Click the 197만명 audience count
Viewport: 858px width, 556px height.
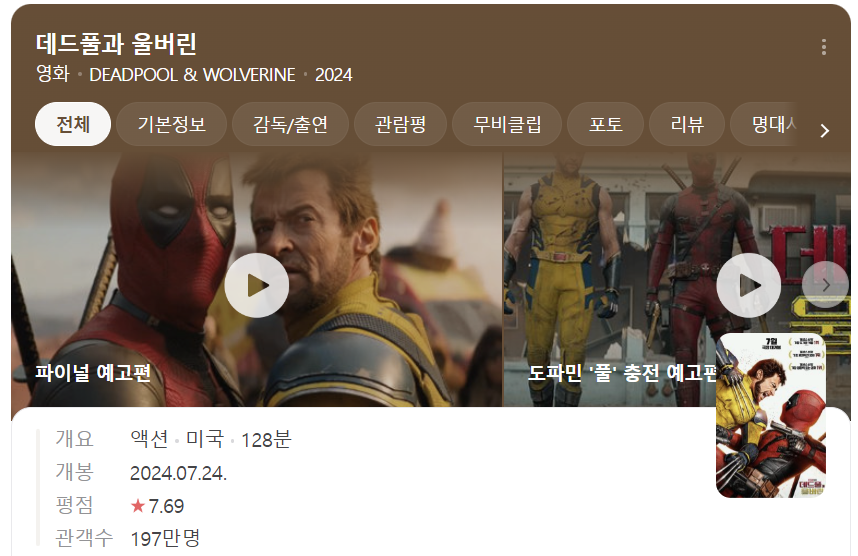coord(165,538)
